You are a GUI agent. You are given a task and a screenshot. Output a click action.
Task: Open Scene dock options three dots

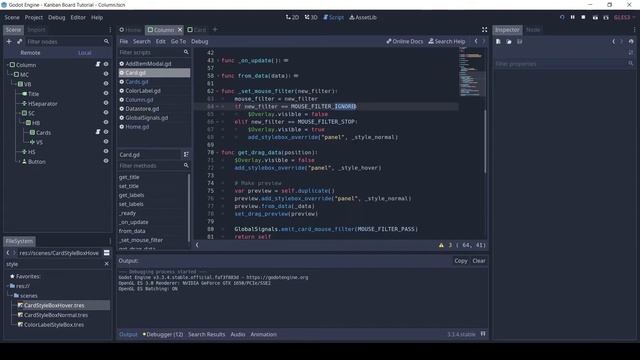110,30
